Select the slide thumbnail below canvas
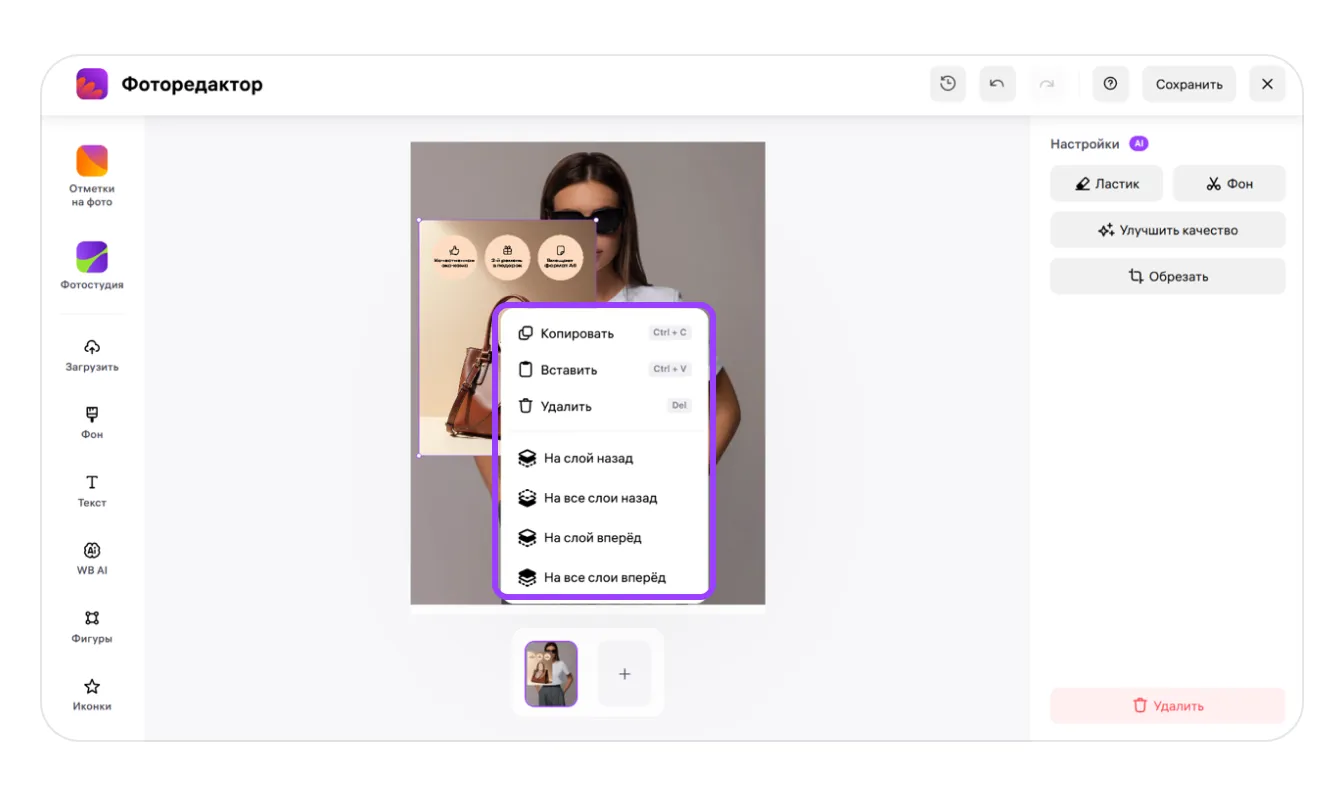Viewport: 1344px width, 796px height. [x=551, y=673]
